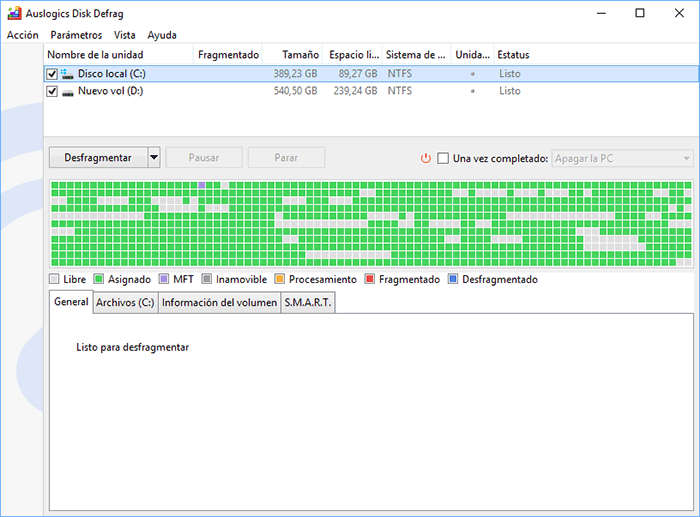700x517 pixels.
Task: Switch to the Archivos (C:) tab
Action: [x=125, y=303]
